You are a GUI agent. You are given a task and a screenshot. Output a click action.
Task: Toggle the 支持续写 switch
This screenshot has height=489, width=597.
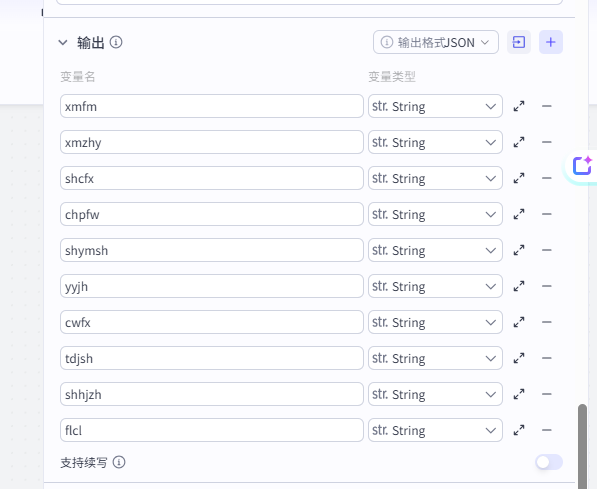pyautogui.click(x=549, y=462)
